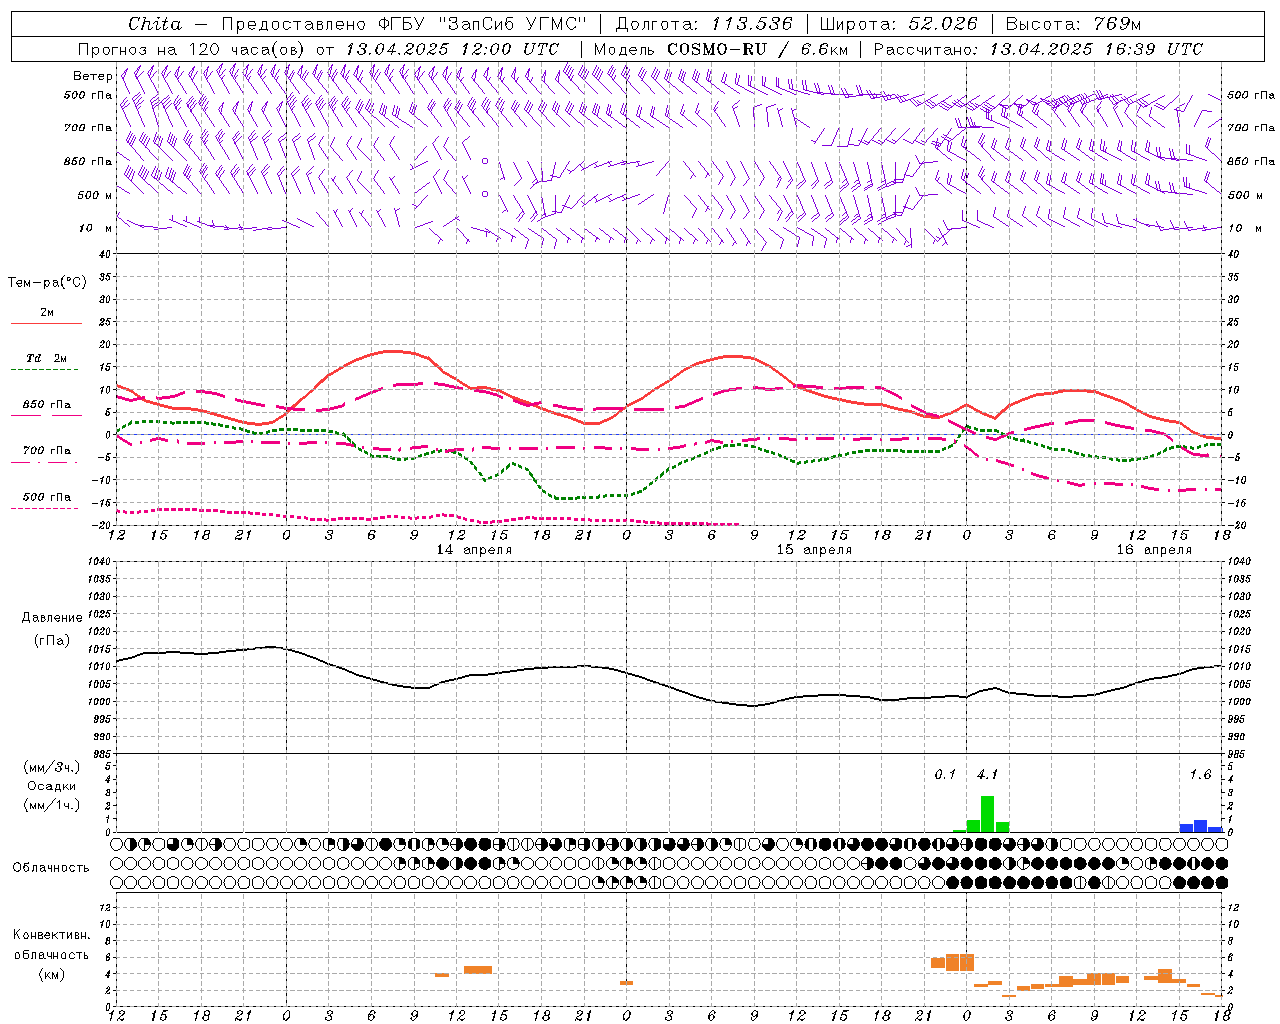Select the "Тем-ра(°C)" temperature label

coord(47,283)
